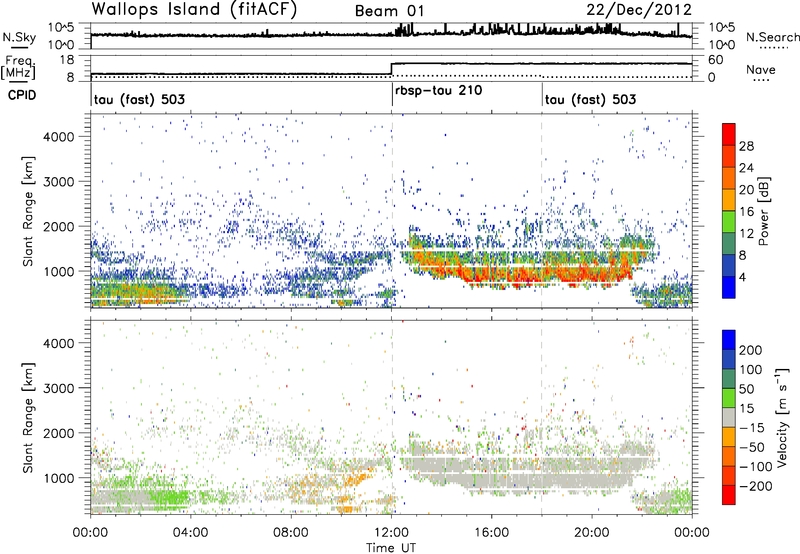
Task: Click the 1000 km tick in the velocity panel
Action: point(59,478)
